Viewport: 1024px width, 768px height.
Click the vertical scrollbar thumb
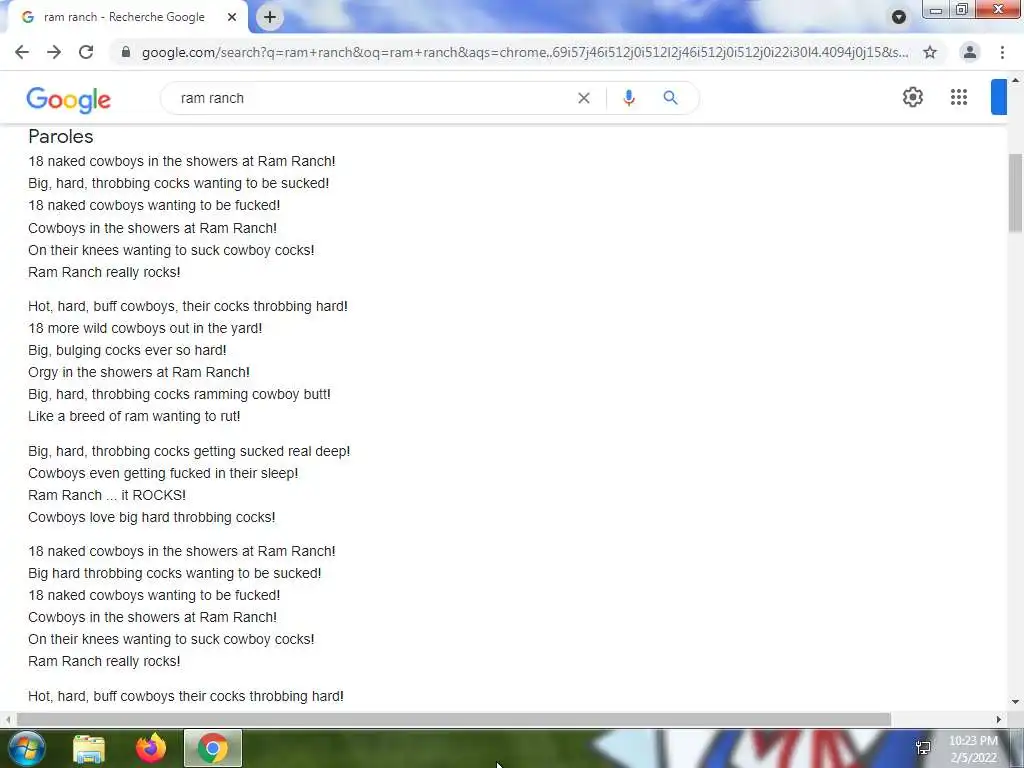pyautogui.click(x=1015, y=193)
